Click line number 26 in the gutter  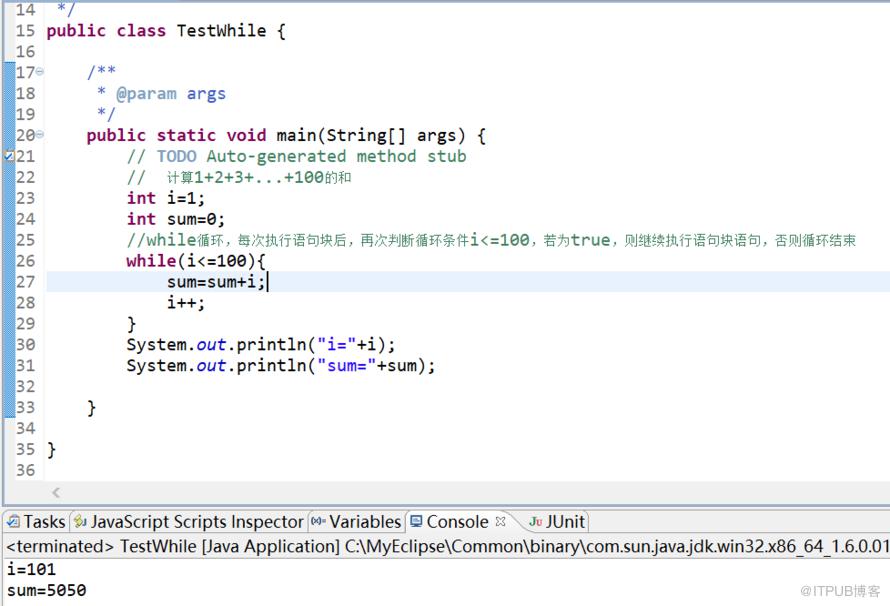(x=26, y=260)
